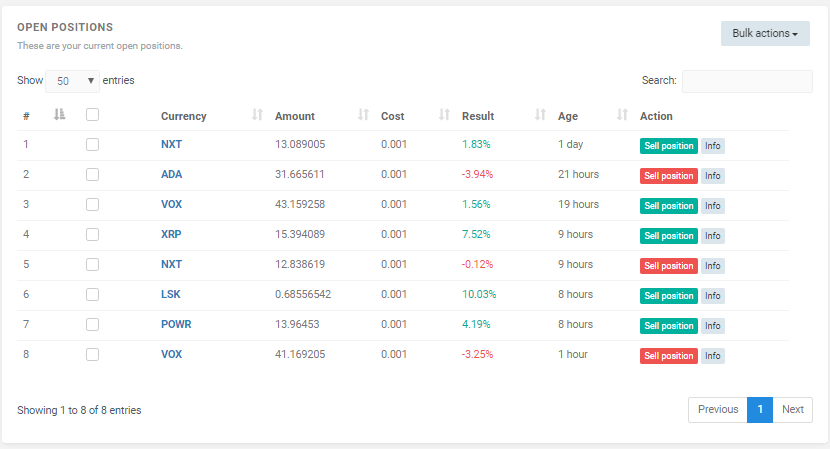
Task: Sort table by Currency column sort icon
Action: pos(257,116)
